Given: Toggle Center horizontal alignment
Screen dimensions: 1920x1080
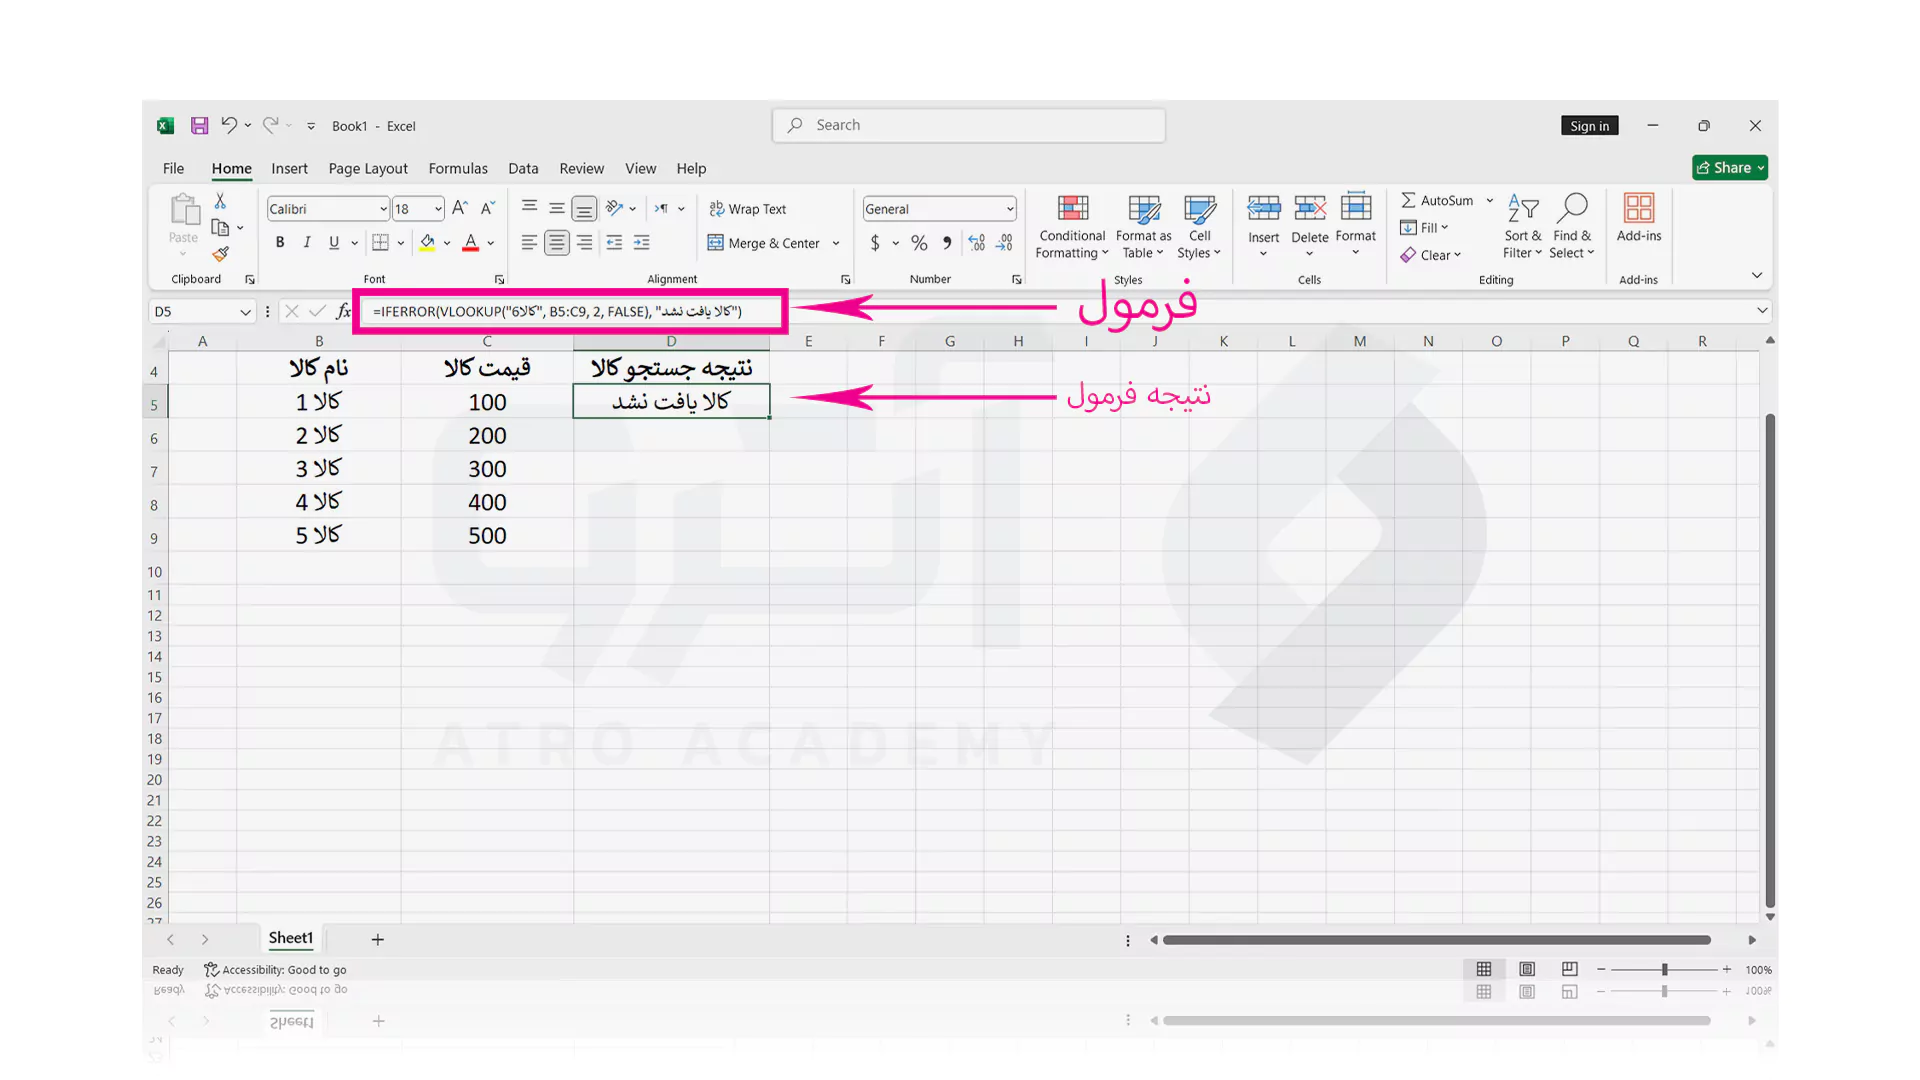Looking at the screenshot, I should [557, 243].
